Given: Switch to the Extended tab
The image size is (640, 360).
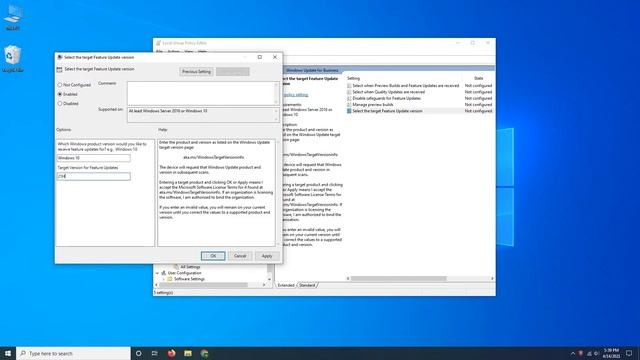Looking at the screenshot, I should click(286, 285).
